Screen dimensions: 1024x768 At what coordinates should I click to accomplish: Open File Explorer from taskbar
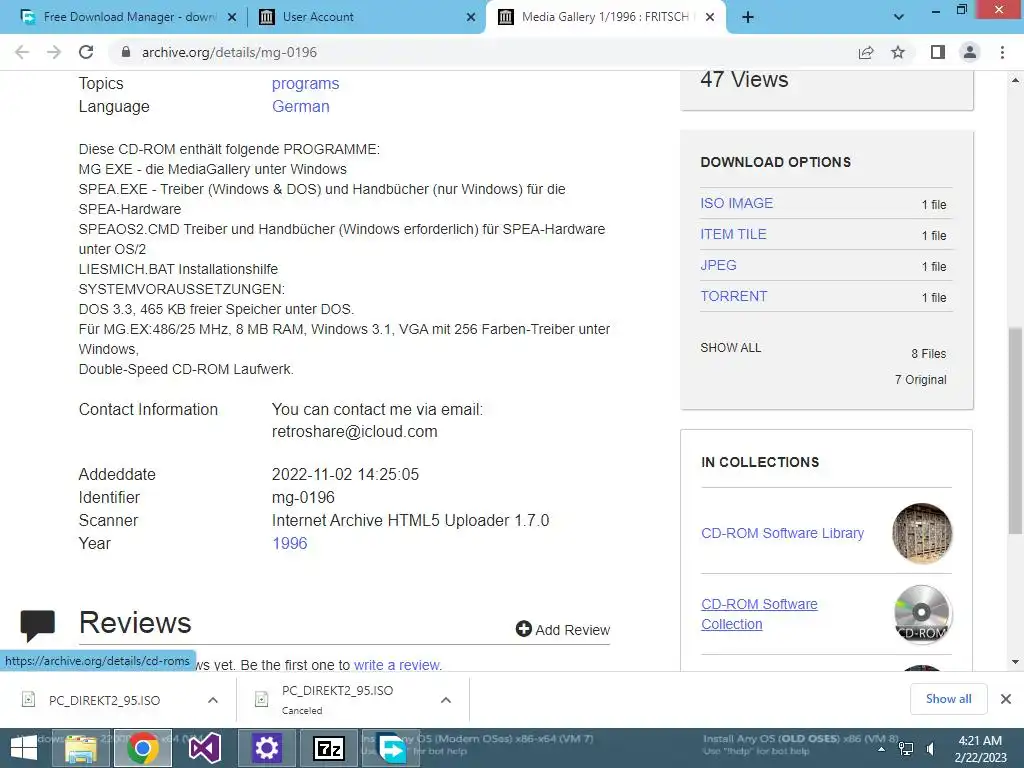tap(80, 748)
